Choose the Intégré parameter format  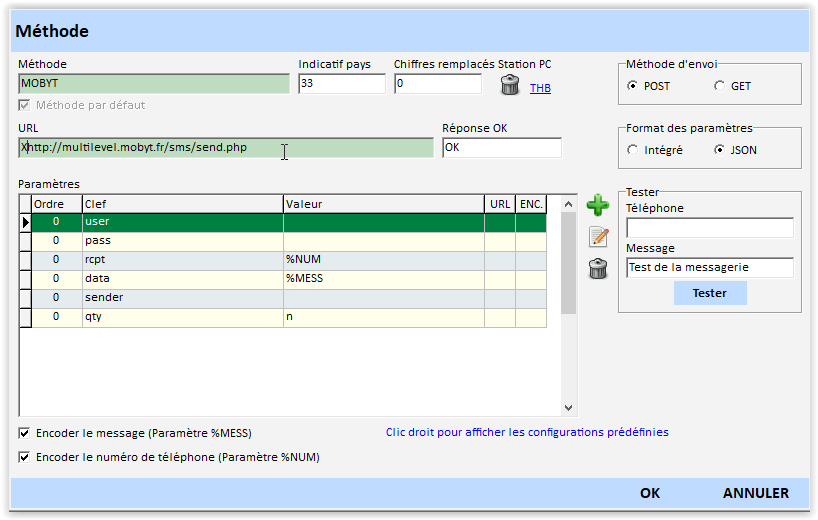pyautogui.click(x=632, y=150)
